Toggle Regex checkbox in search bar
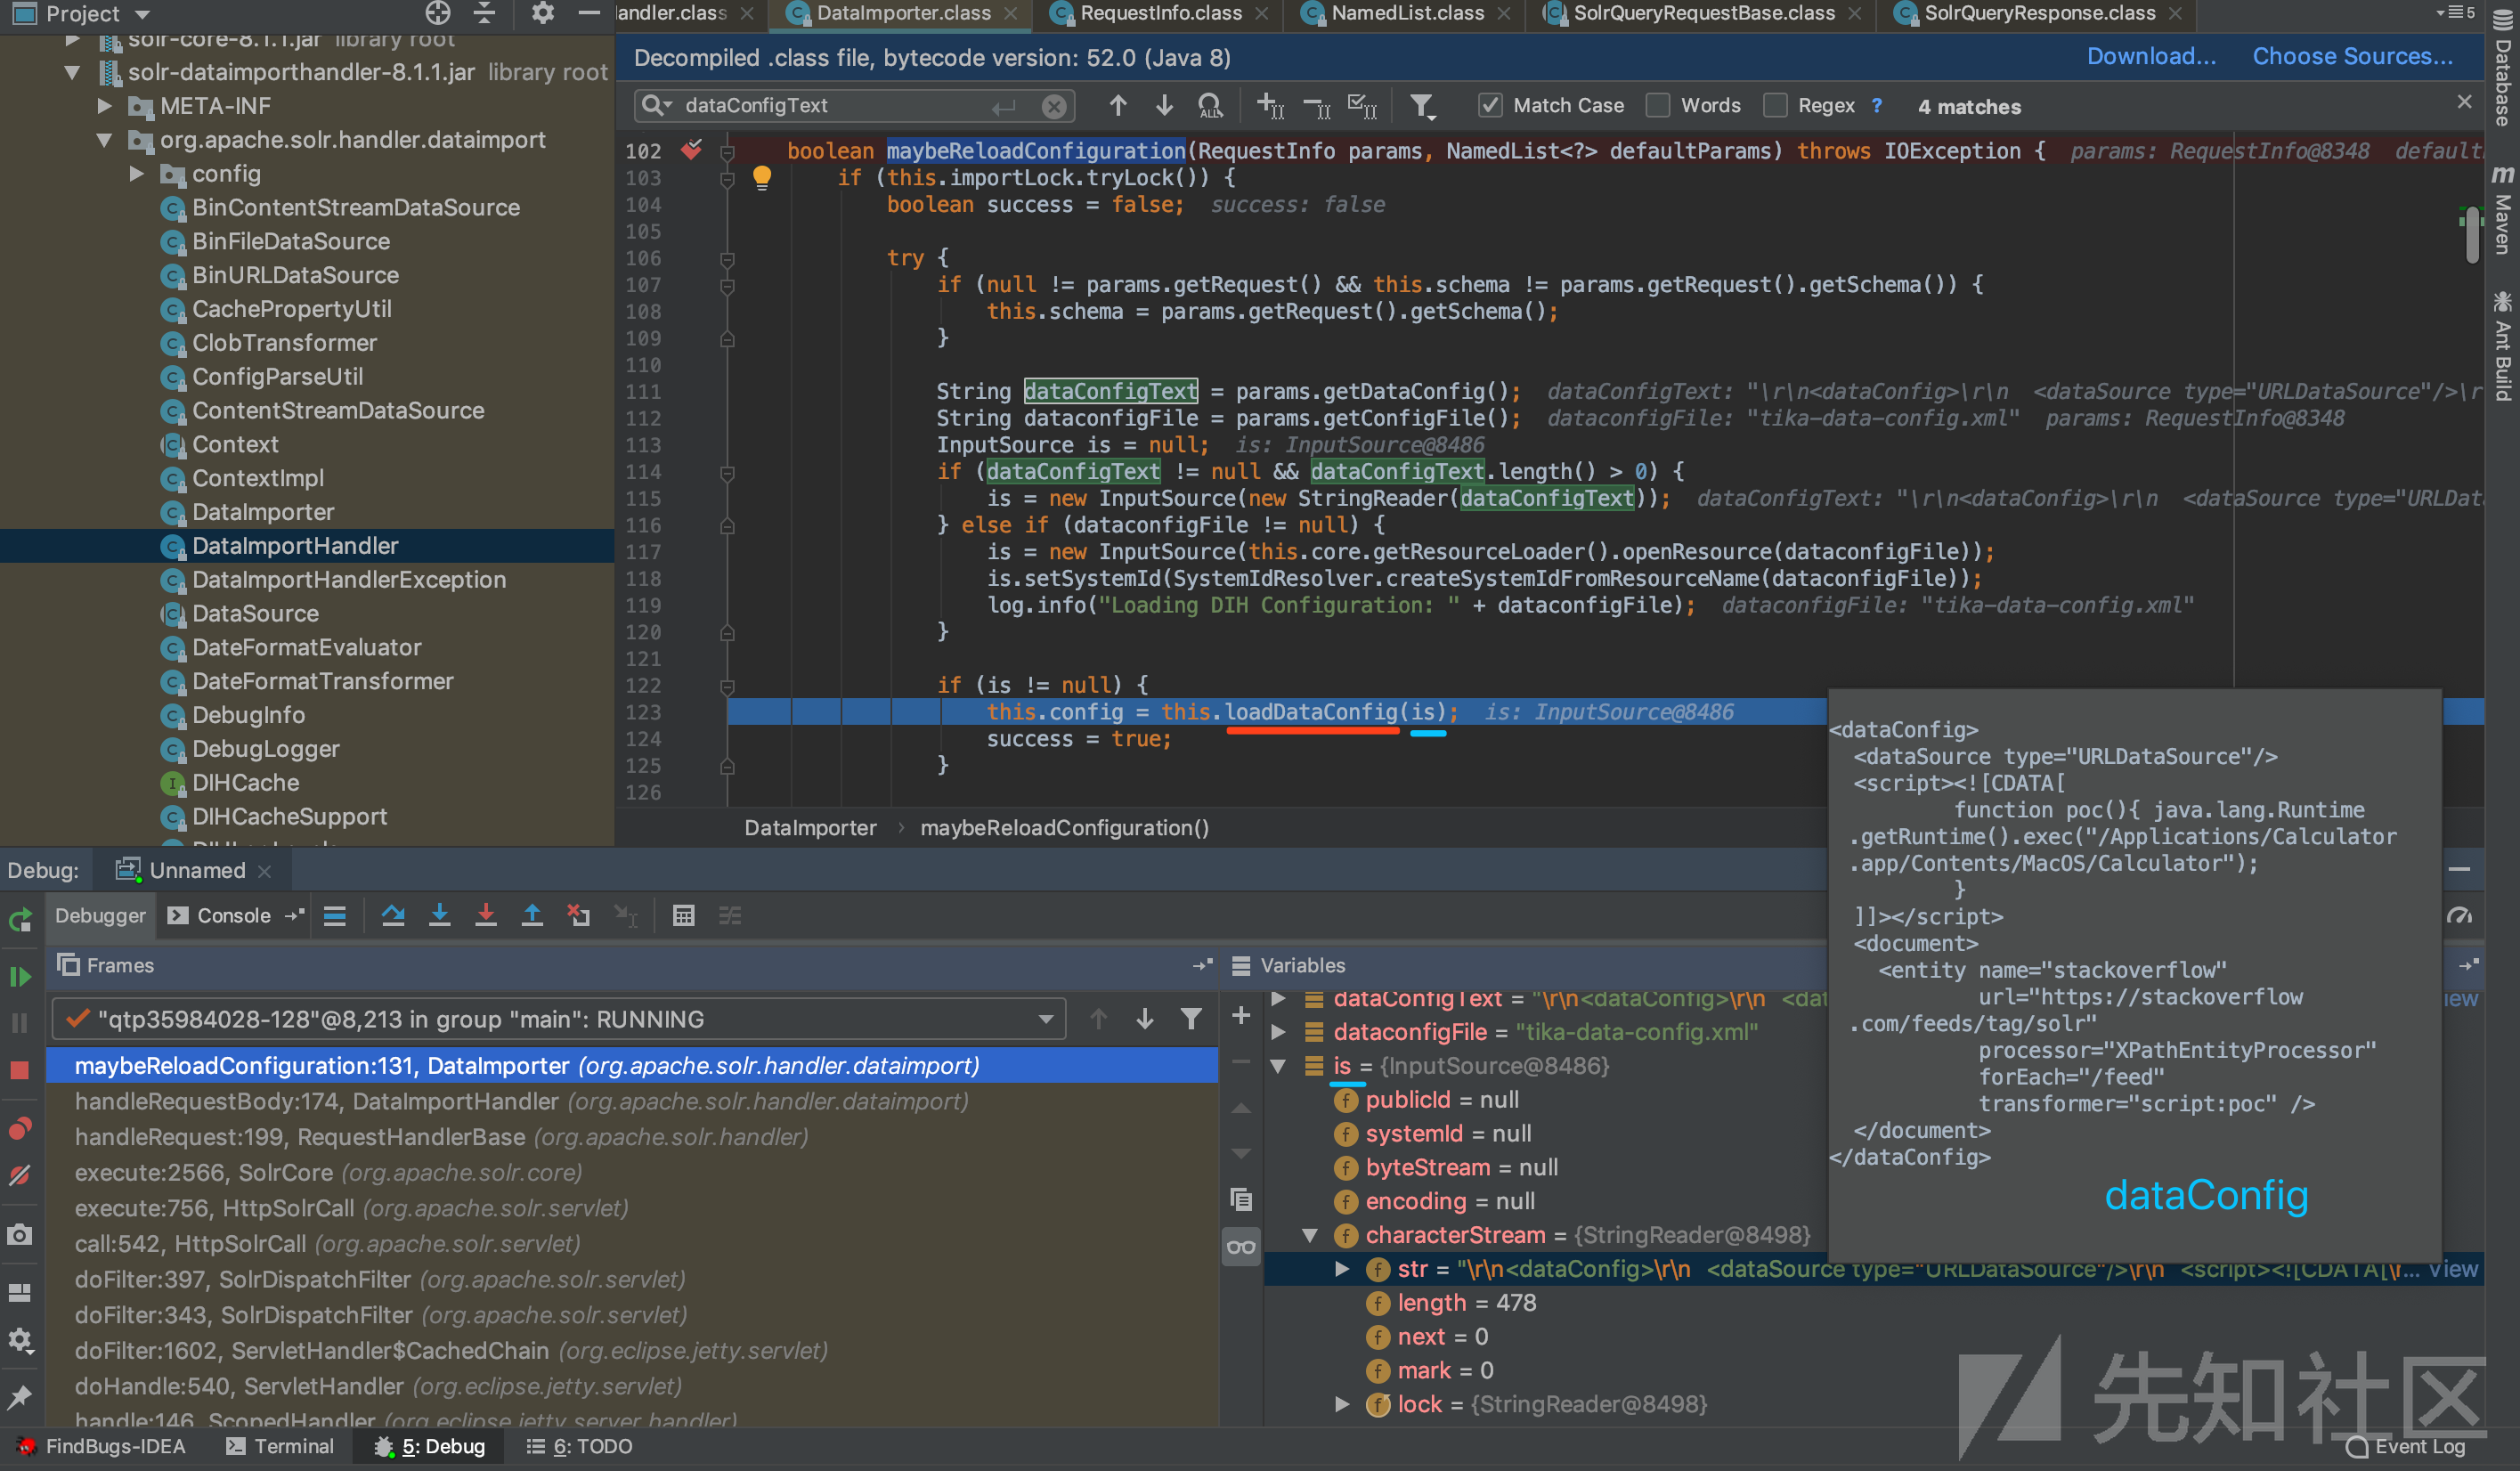The image size is (2520, 1471). pyautogui.click(x=1775, y=105)
